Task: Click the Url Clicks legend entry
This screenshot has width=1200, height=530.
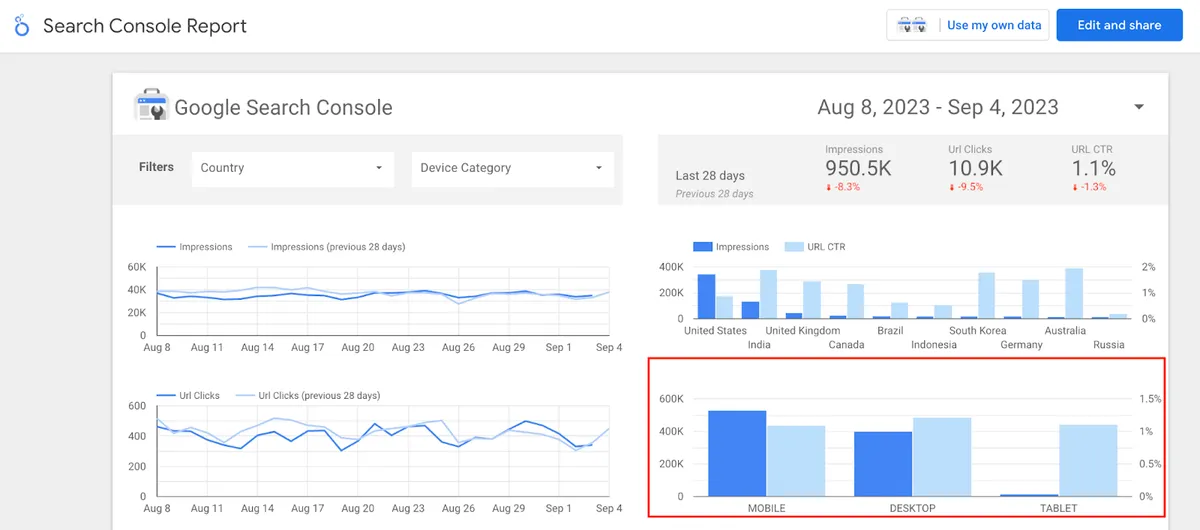Action: pyautogui.click(x=188, y=396)
